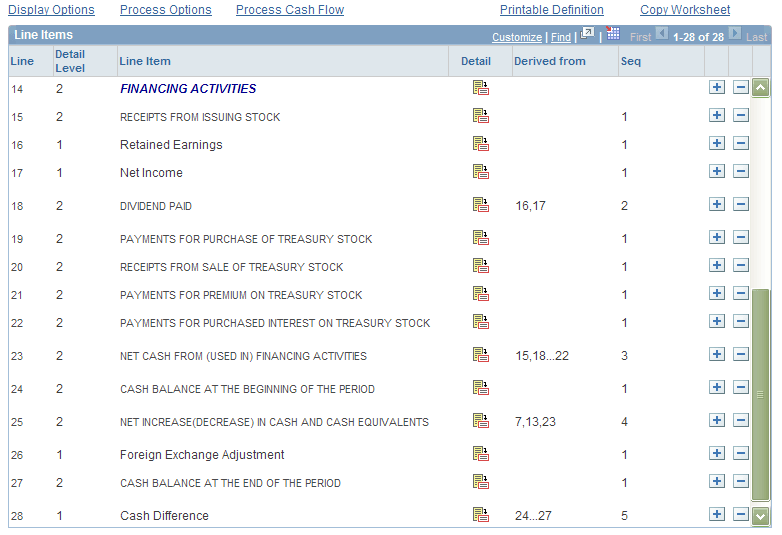Sort by Detail column header
The width and height of the screenshot is (782, 535).
(476, 61)
